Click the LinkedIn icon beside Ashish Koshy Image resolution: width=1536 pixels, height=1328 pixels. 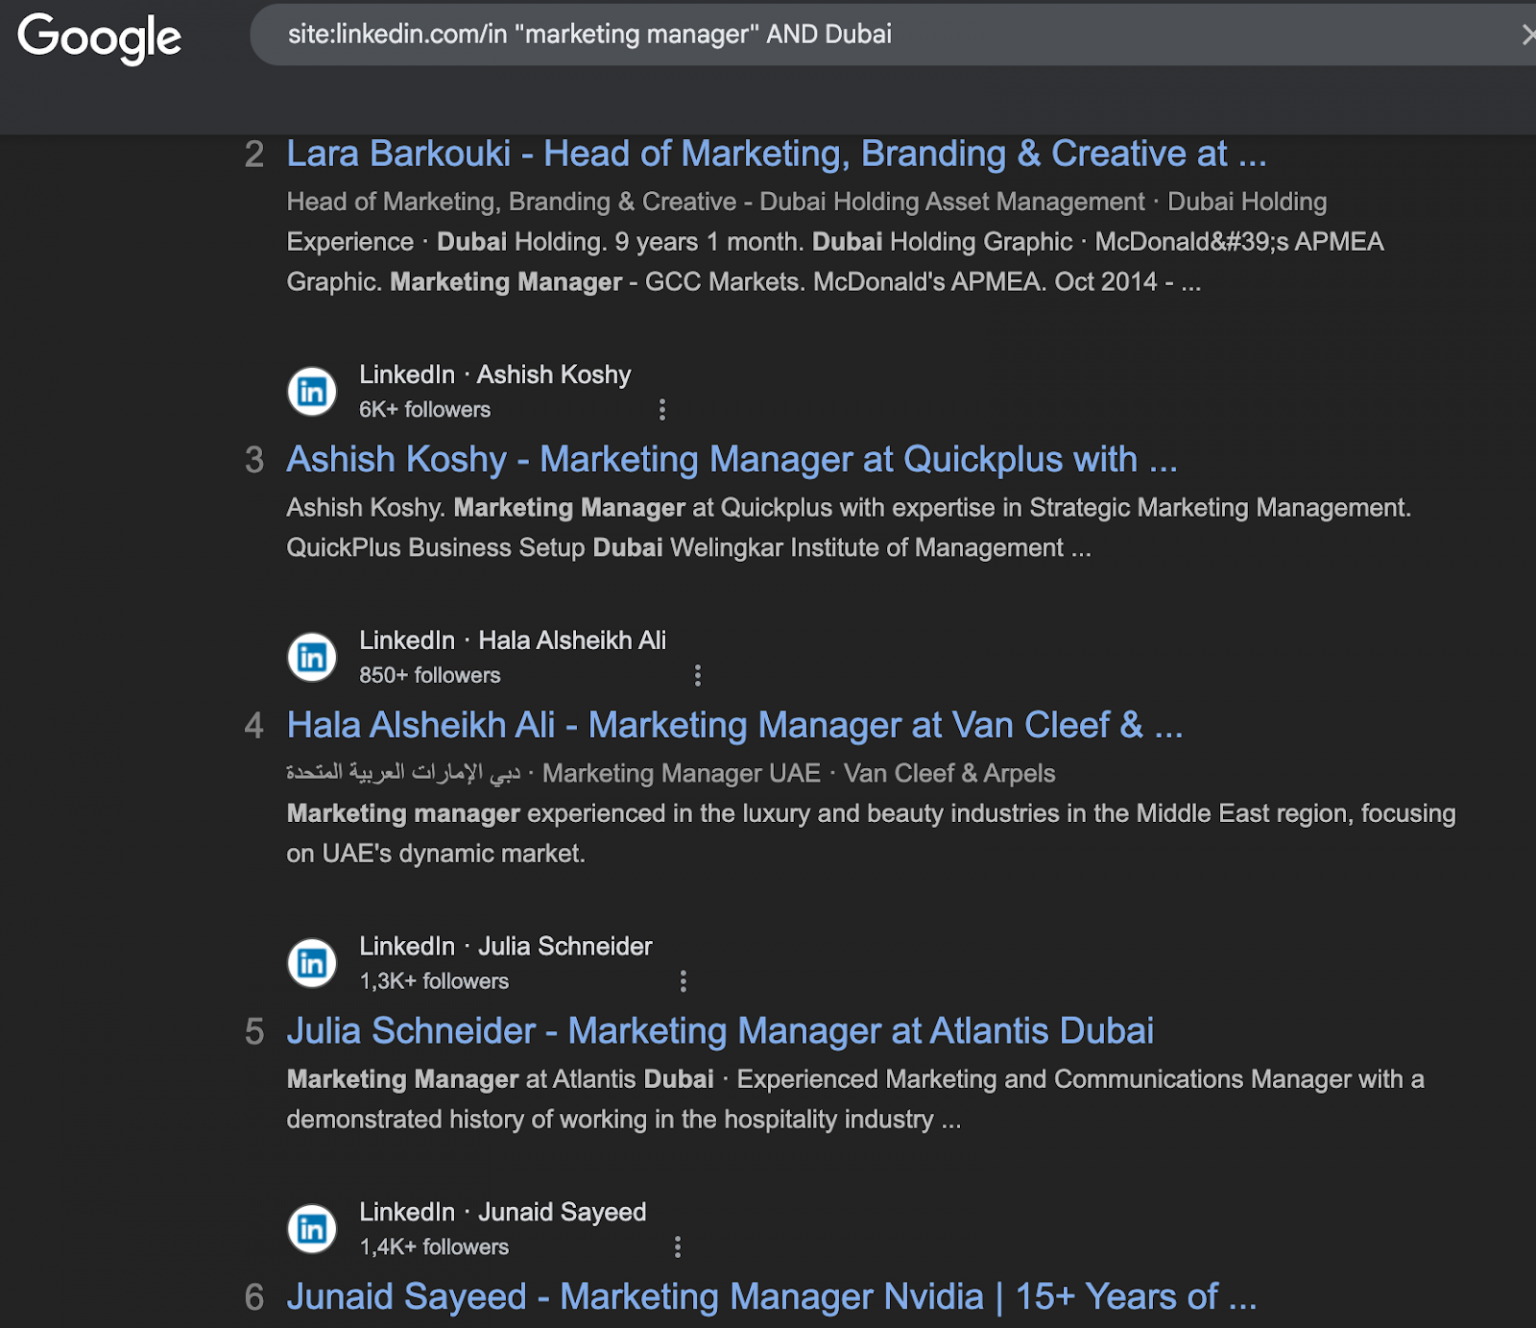coord(311,391)
